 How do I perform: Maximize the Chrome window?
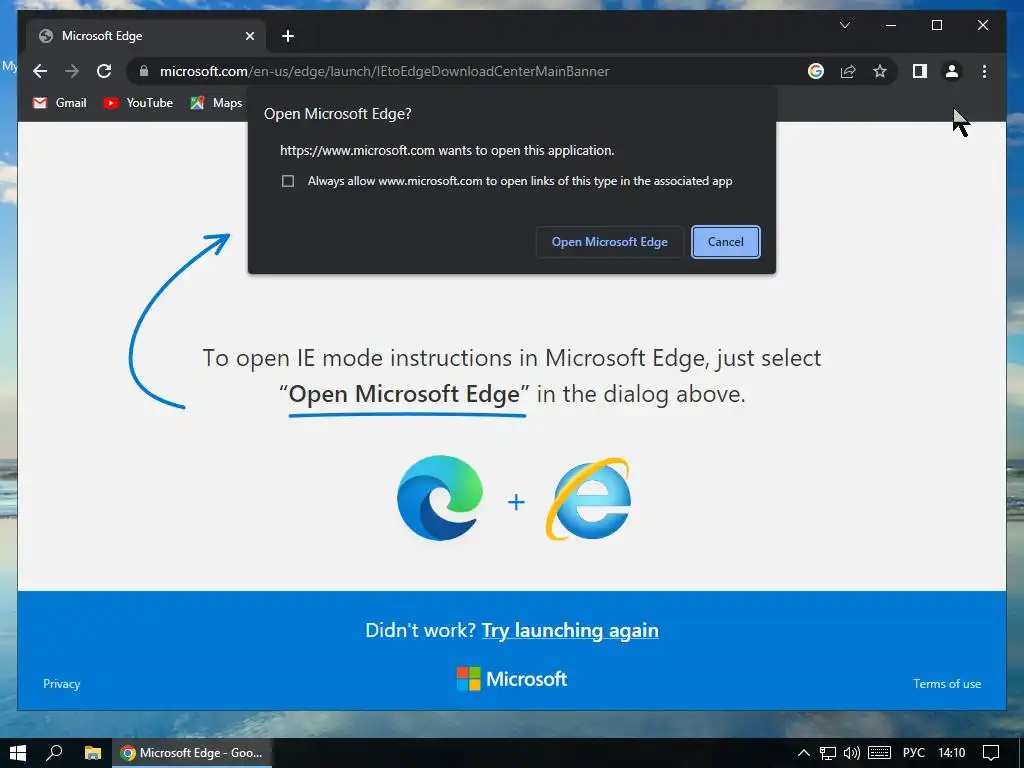[936, 25]
